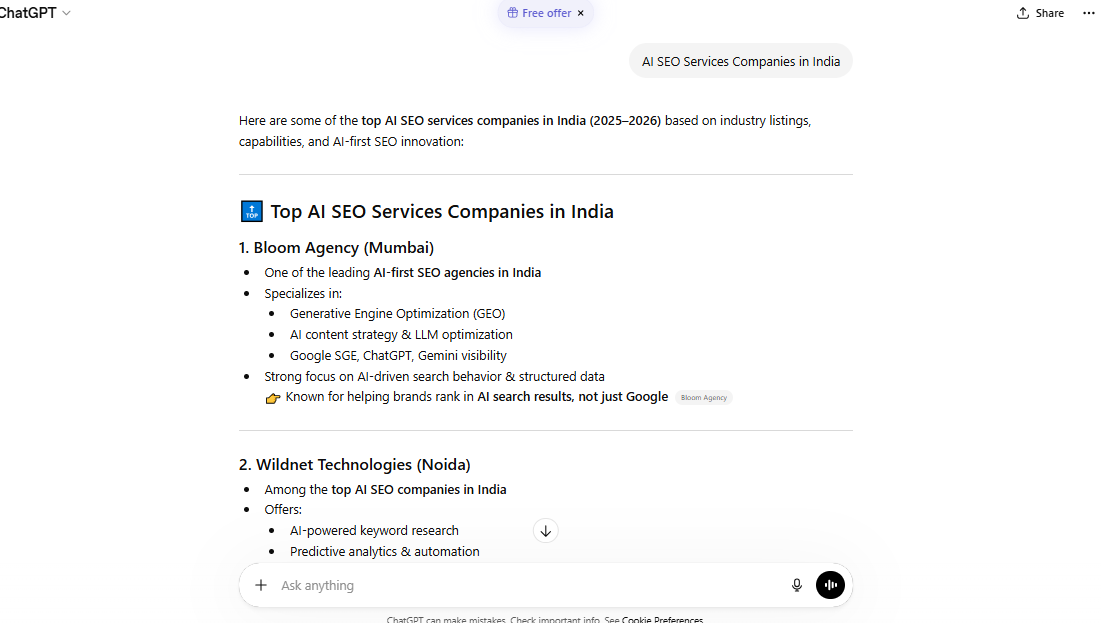Viewport: 1101px width, 623px height.
Task: Click the Wildnet Technologies (Noida) heading
Action: [x=354, y=464]
